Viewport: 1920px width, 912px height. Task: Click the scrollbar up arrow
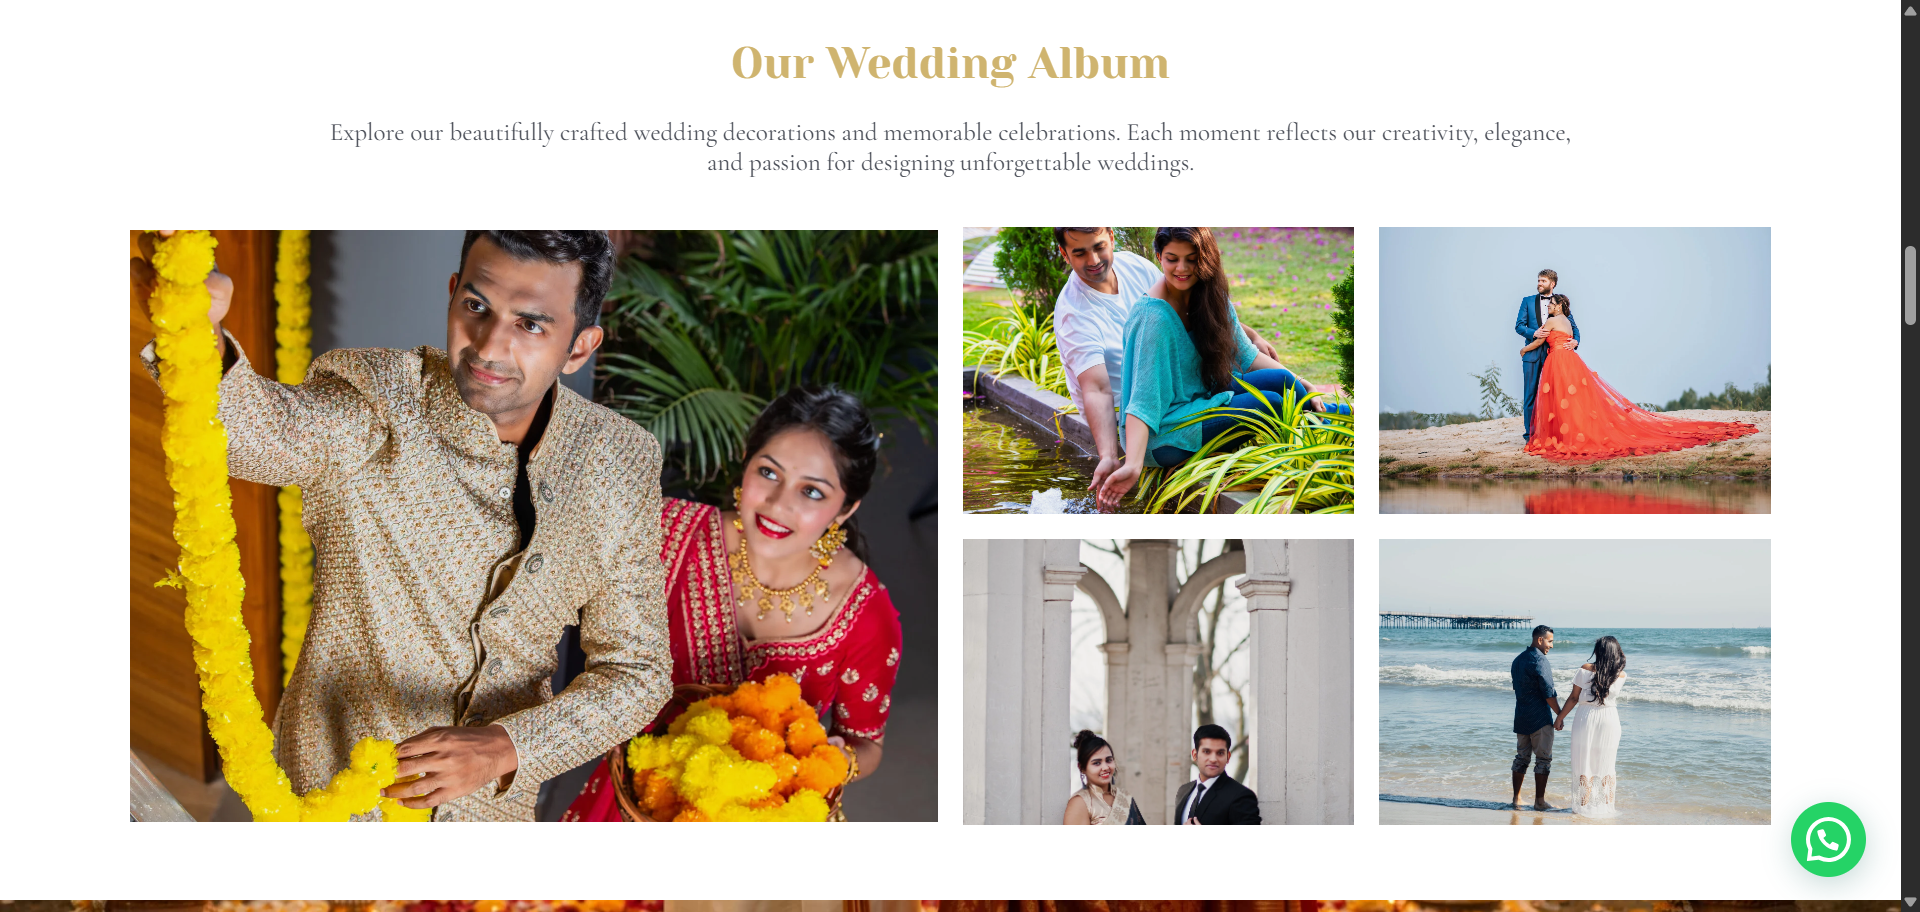pyautogui.click(x=1910, y=10)
